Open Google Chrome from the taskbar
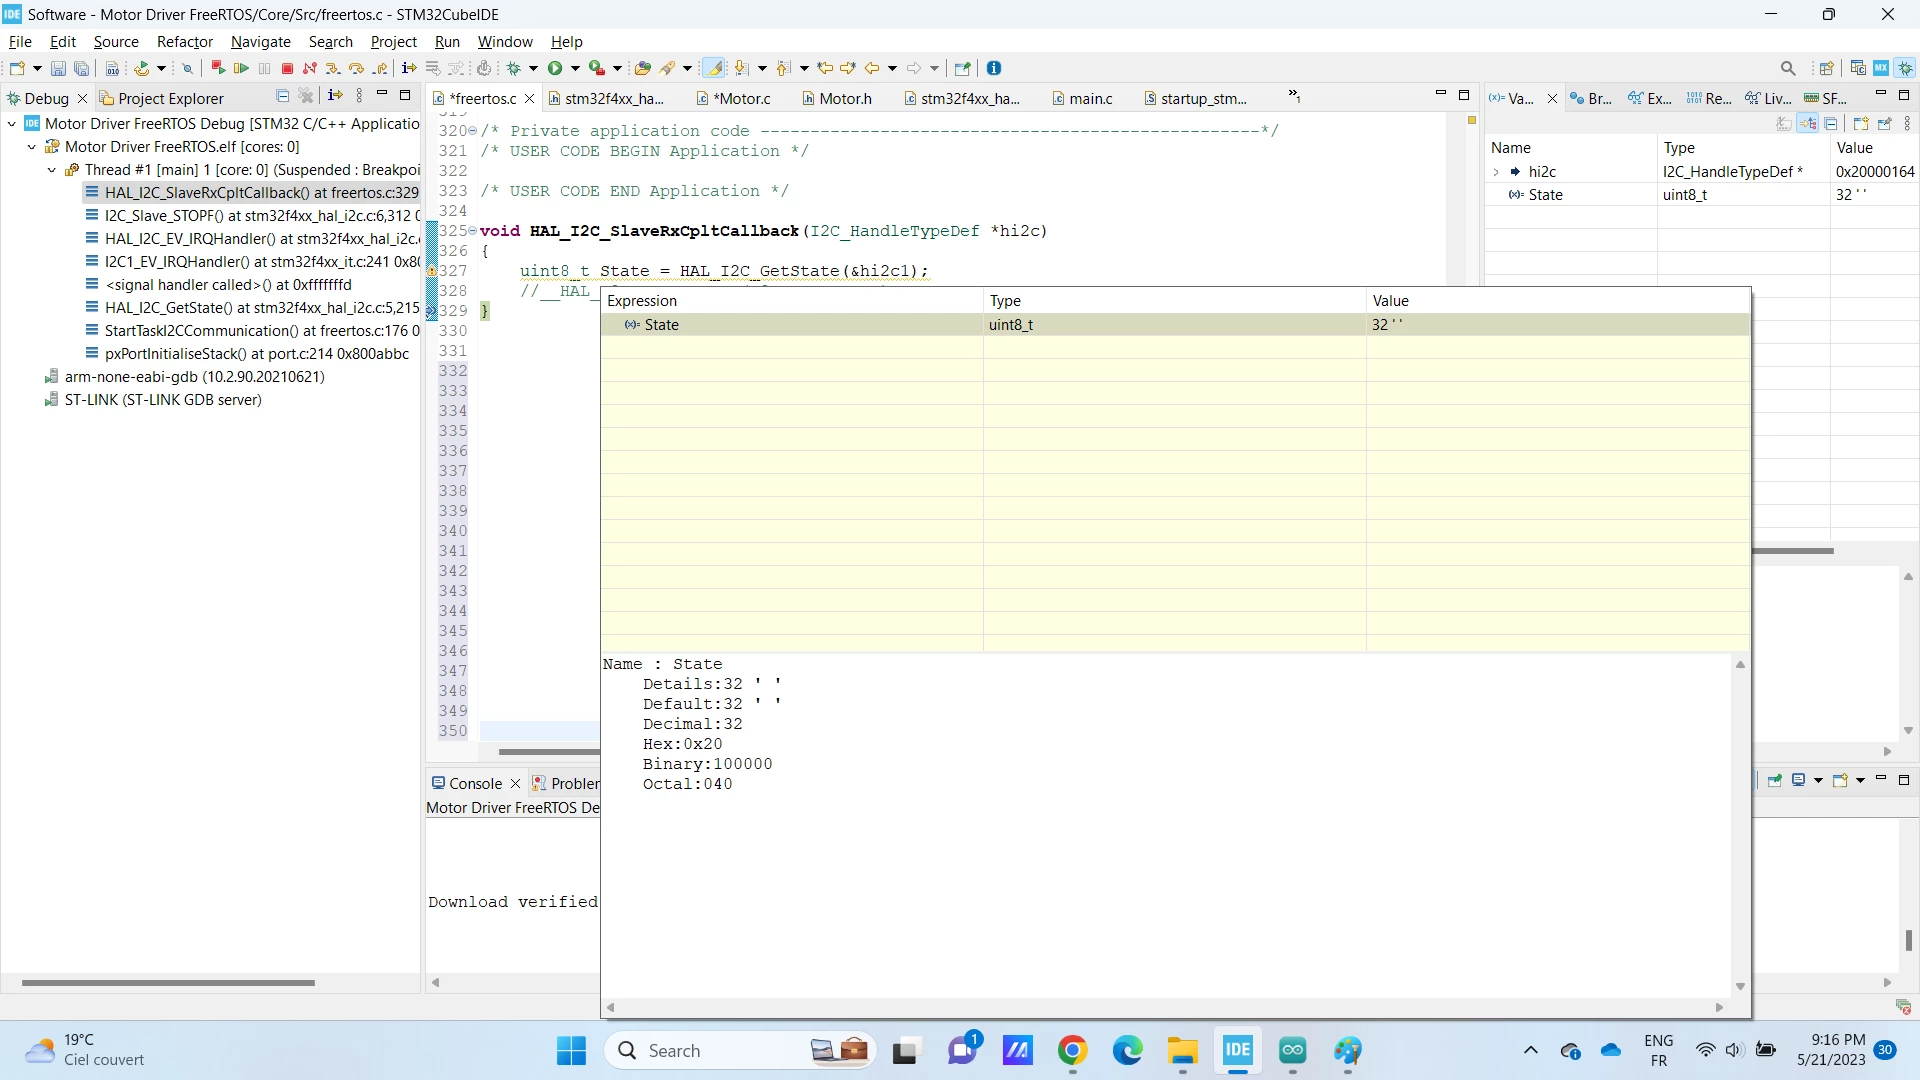Screen dimensions: 1920x1080 click(1072, 1050)
